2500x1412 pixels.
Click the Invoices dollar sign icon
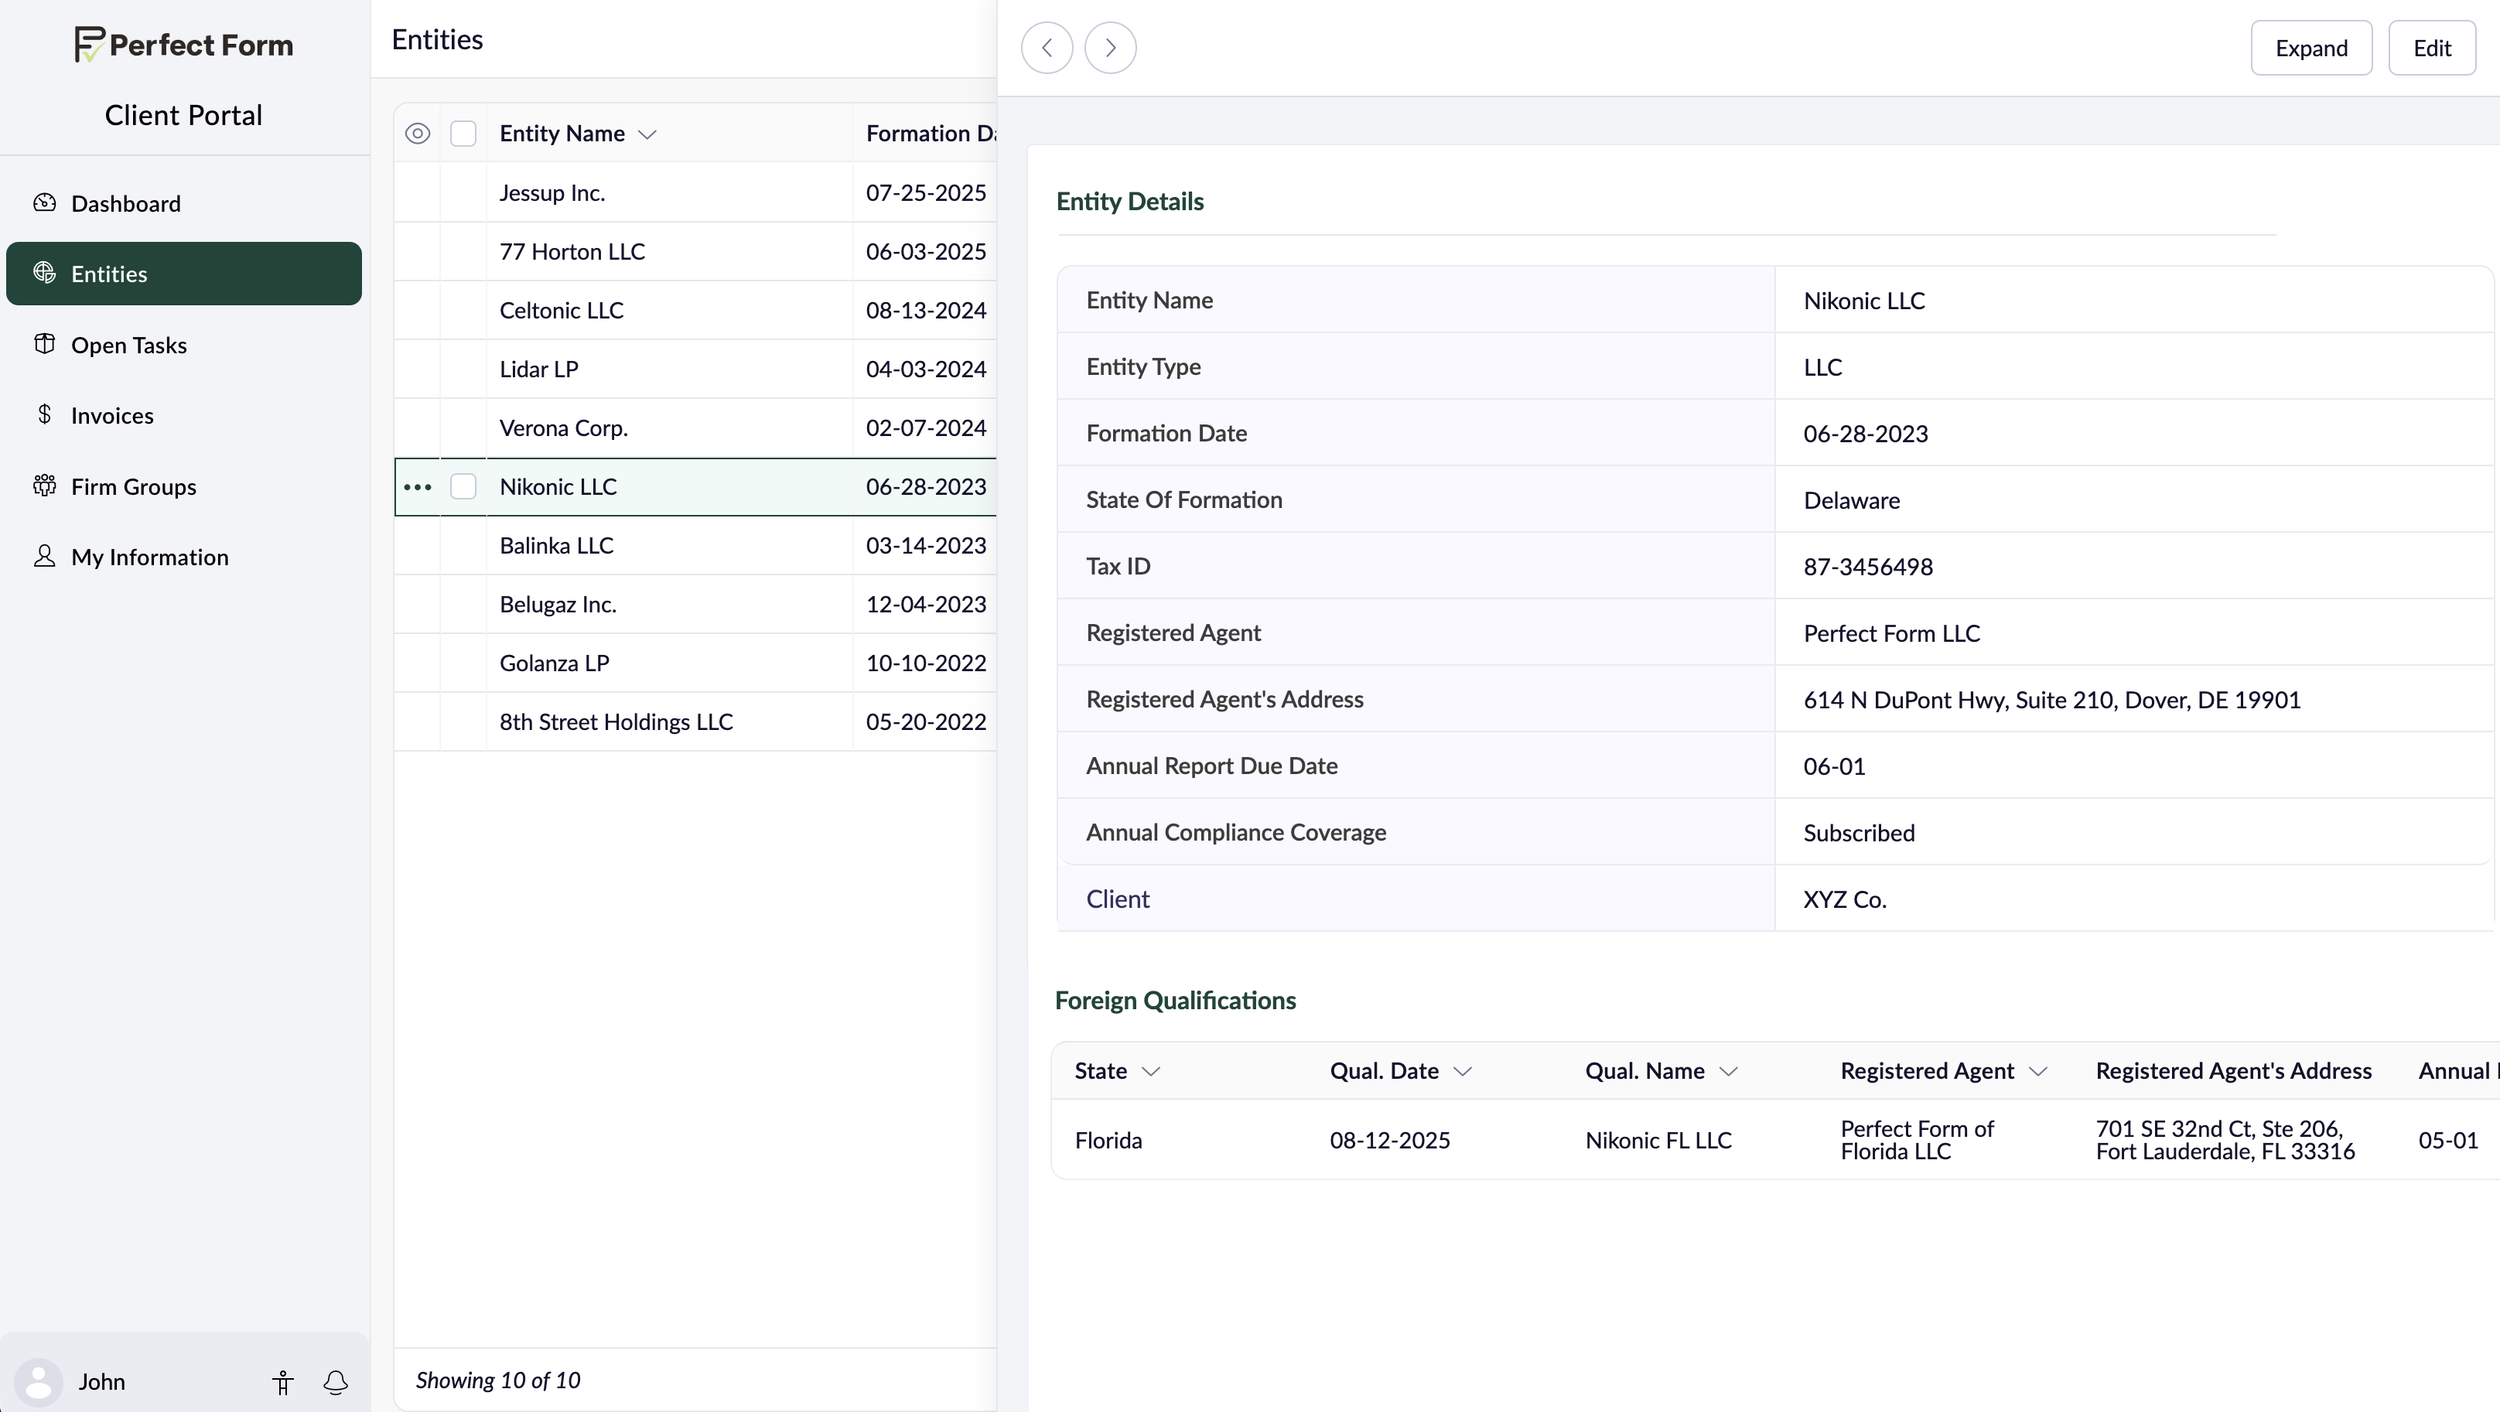pos(44,414)
